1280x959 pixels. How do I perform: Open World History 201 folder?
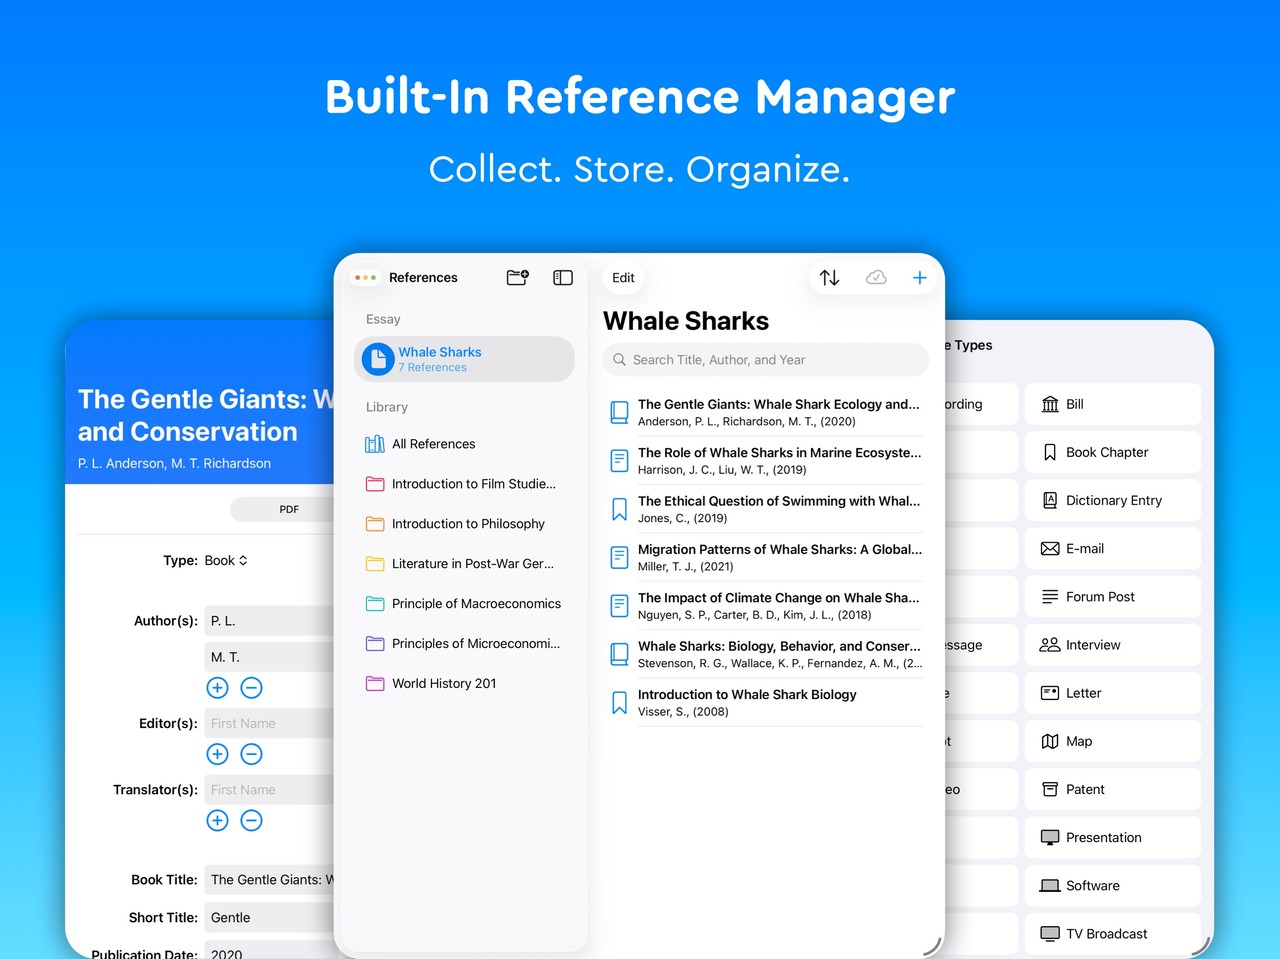[x=464, y=684]
